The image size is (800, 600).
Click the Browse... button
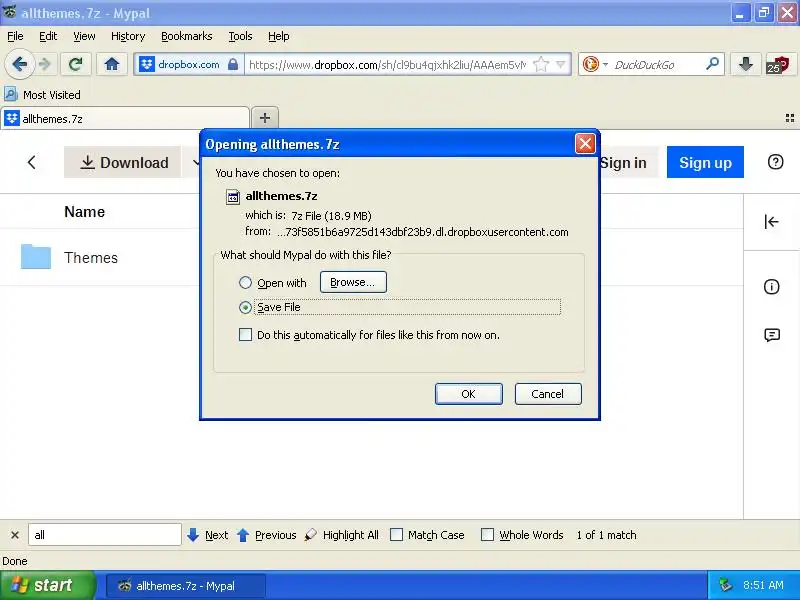pyautogui.click(x=353, y=282)
